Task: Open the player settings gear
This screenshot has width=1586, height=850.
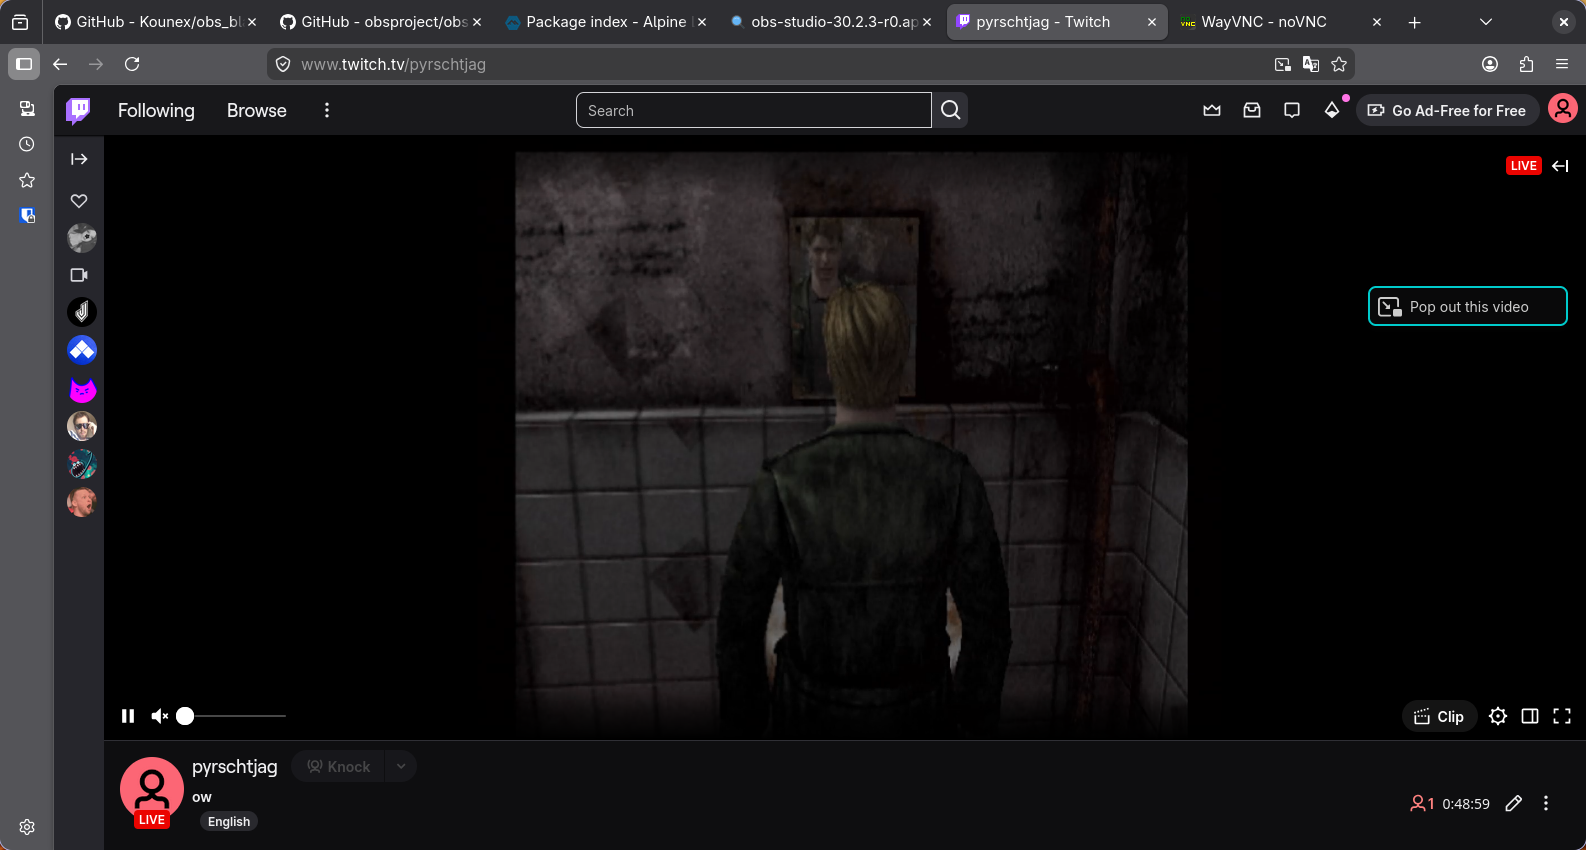Action: click(x=1498, y=716)
